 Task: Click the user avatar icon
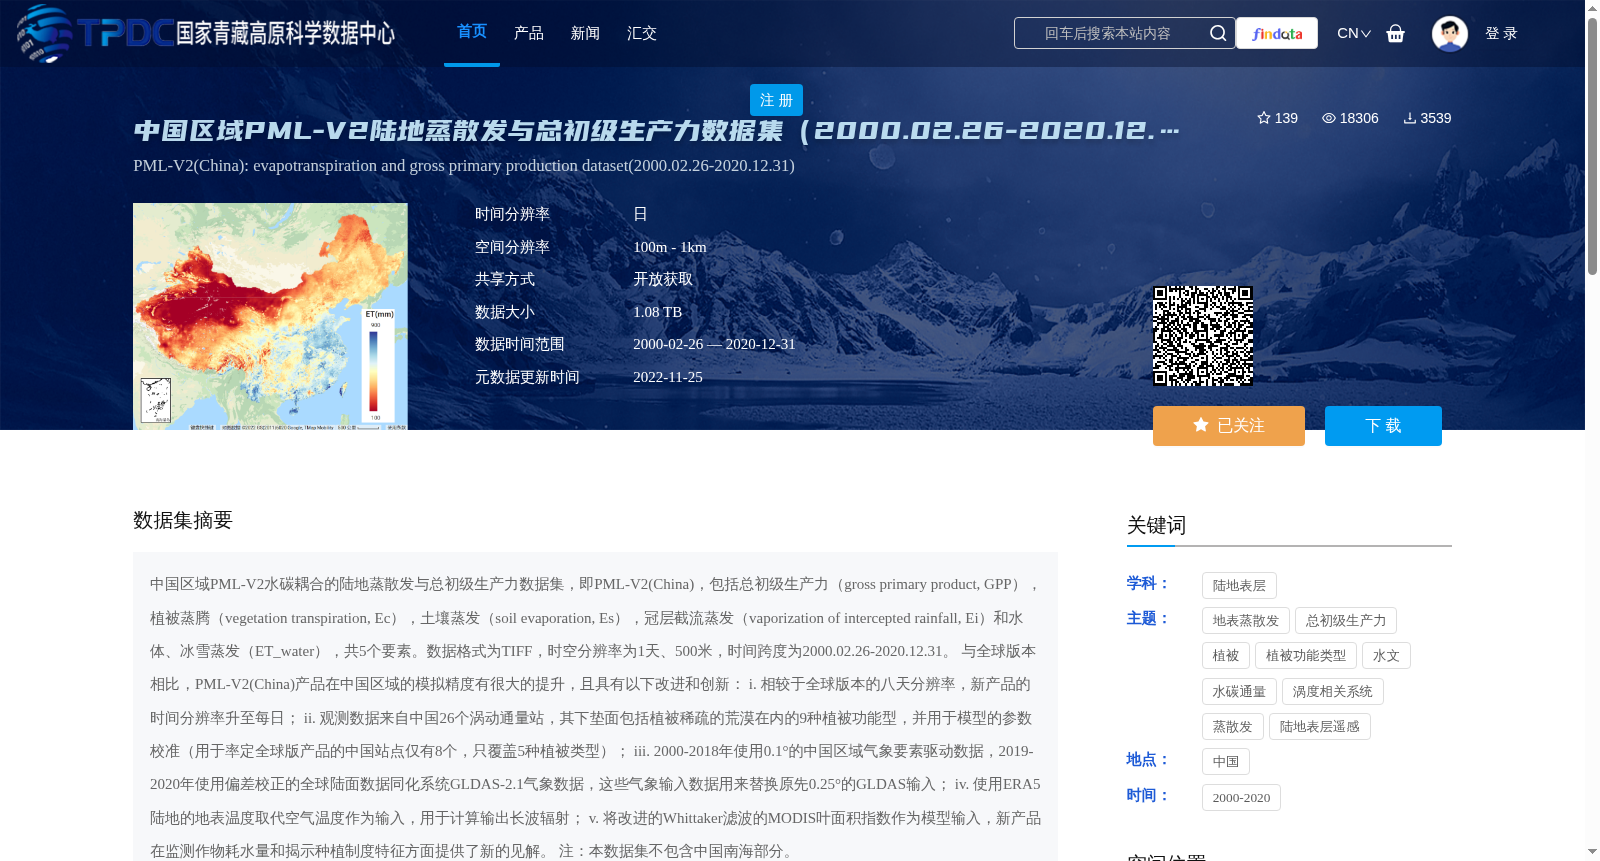(1449, 33)
